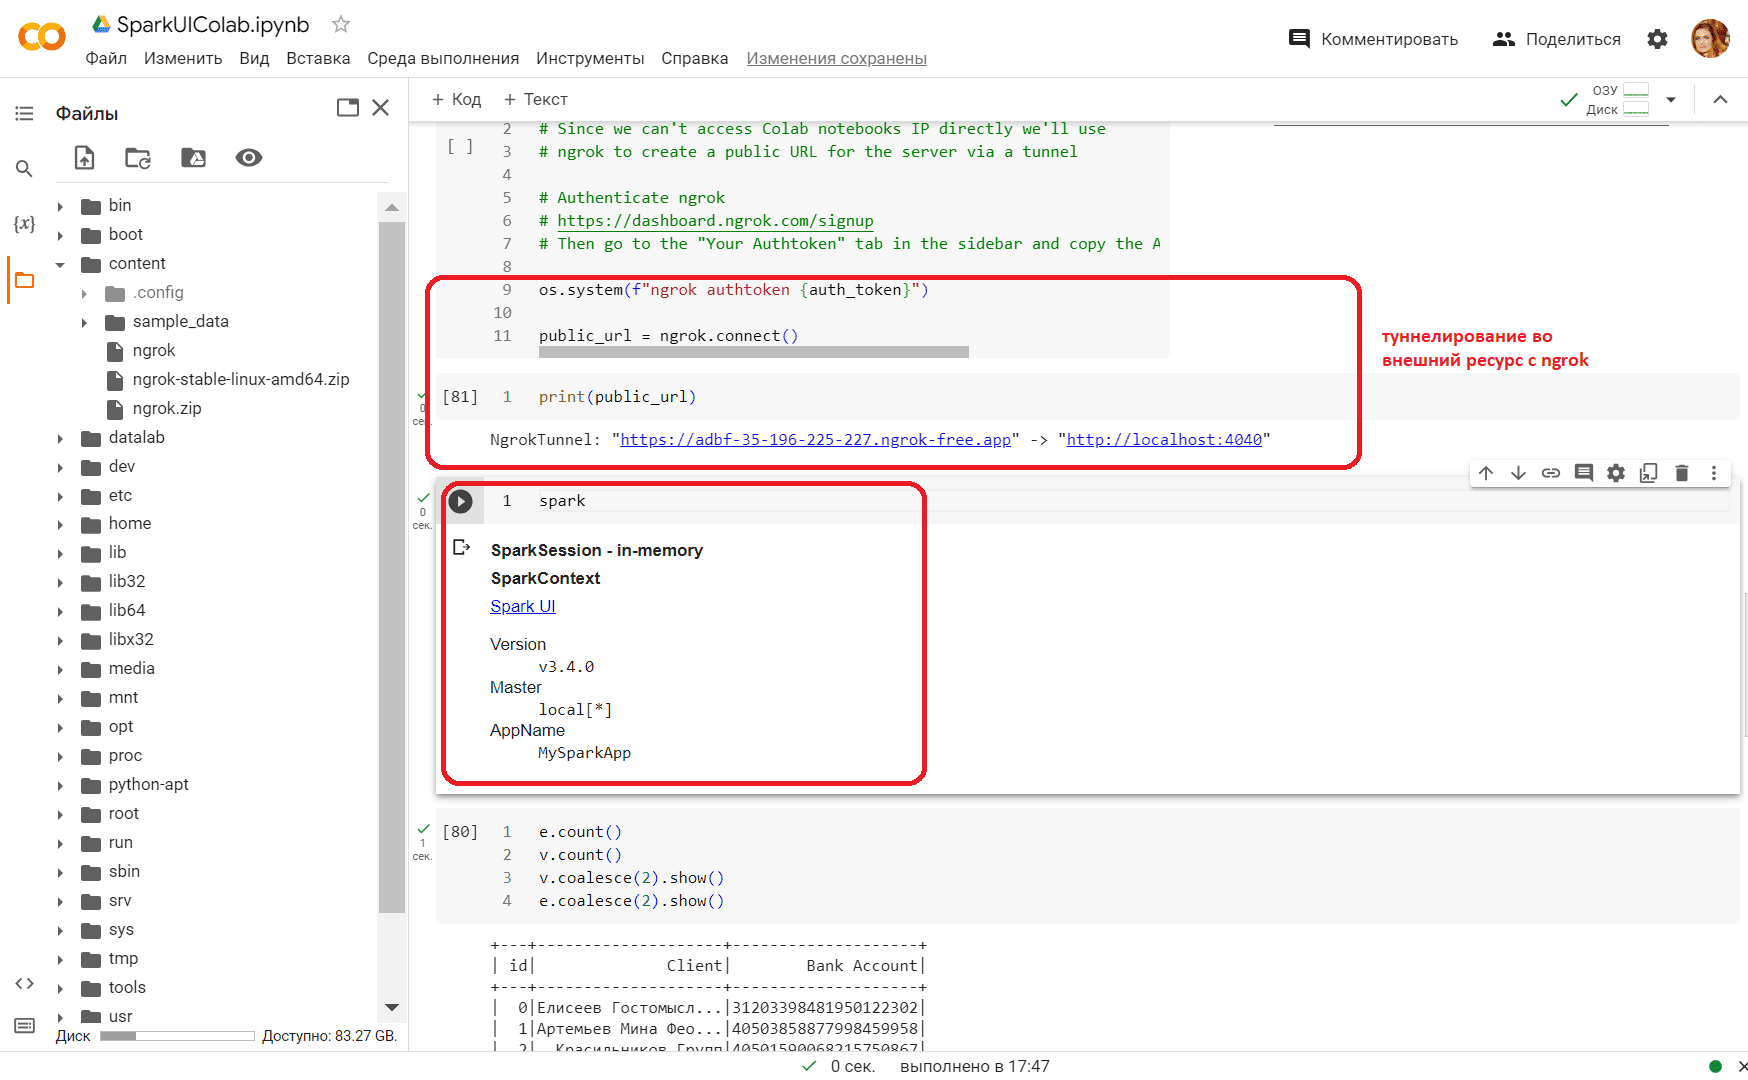Open the variables inspector {x}
The width and height of the screenshot is (1748, 1080).
24,223
